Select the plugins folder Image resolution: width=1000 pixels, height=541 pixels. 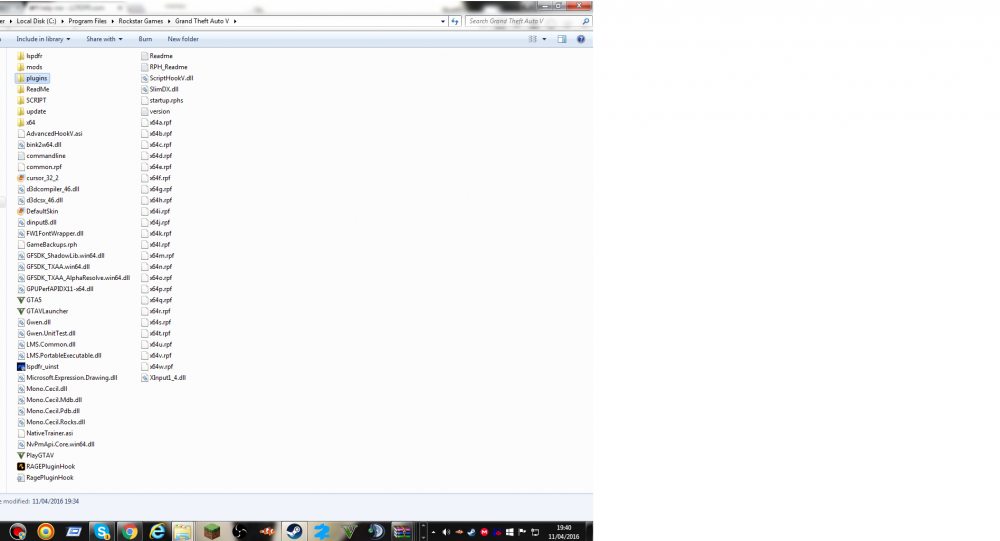[33, 78]
